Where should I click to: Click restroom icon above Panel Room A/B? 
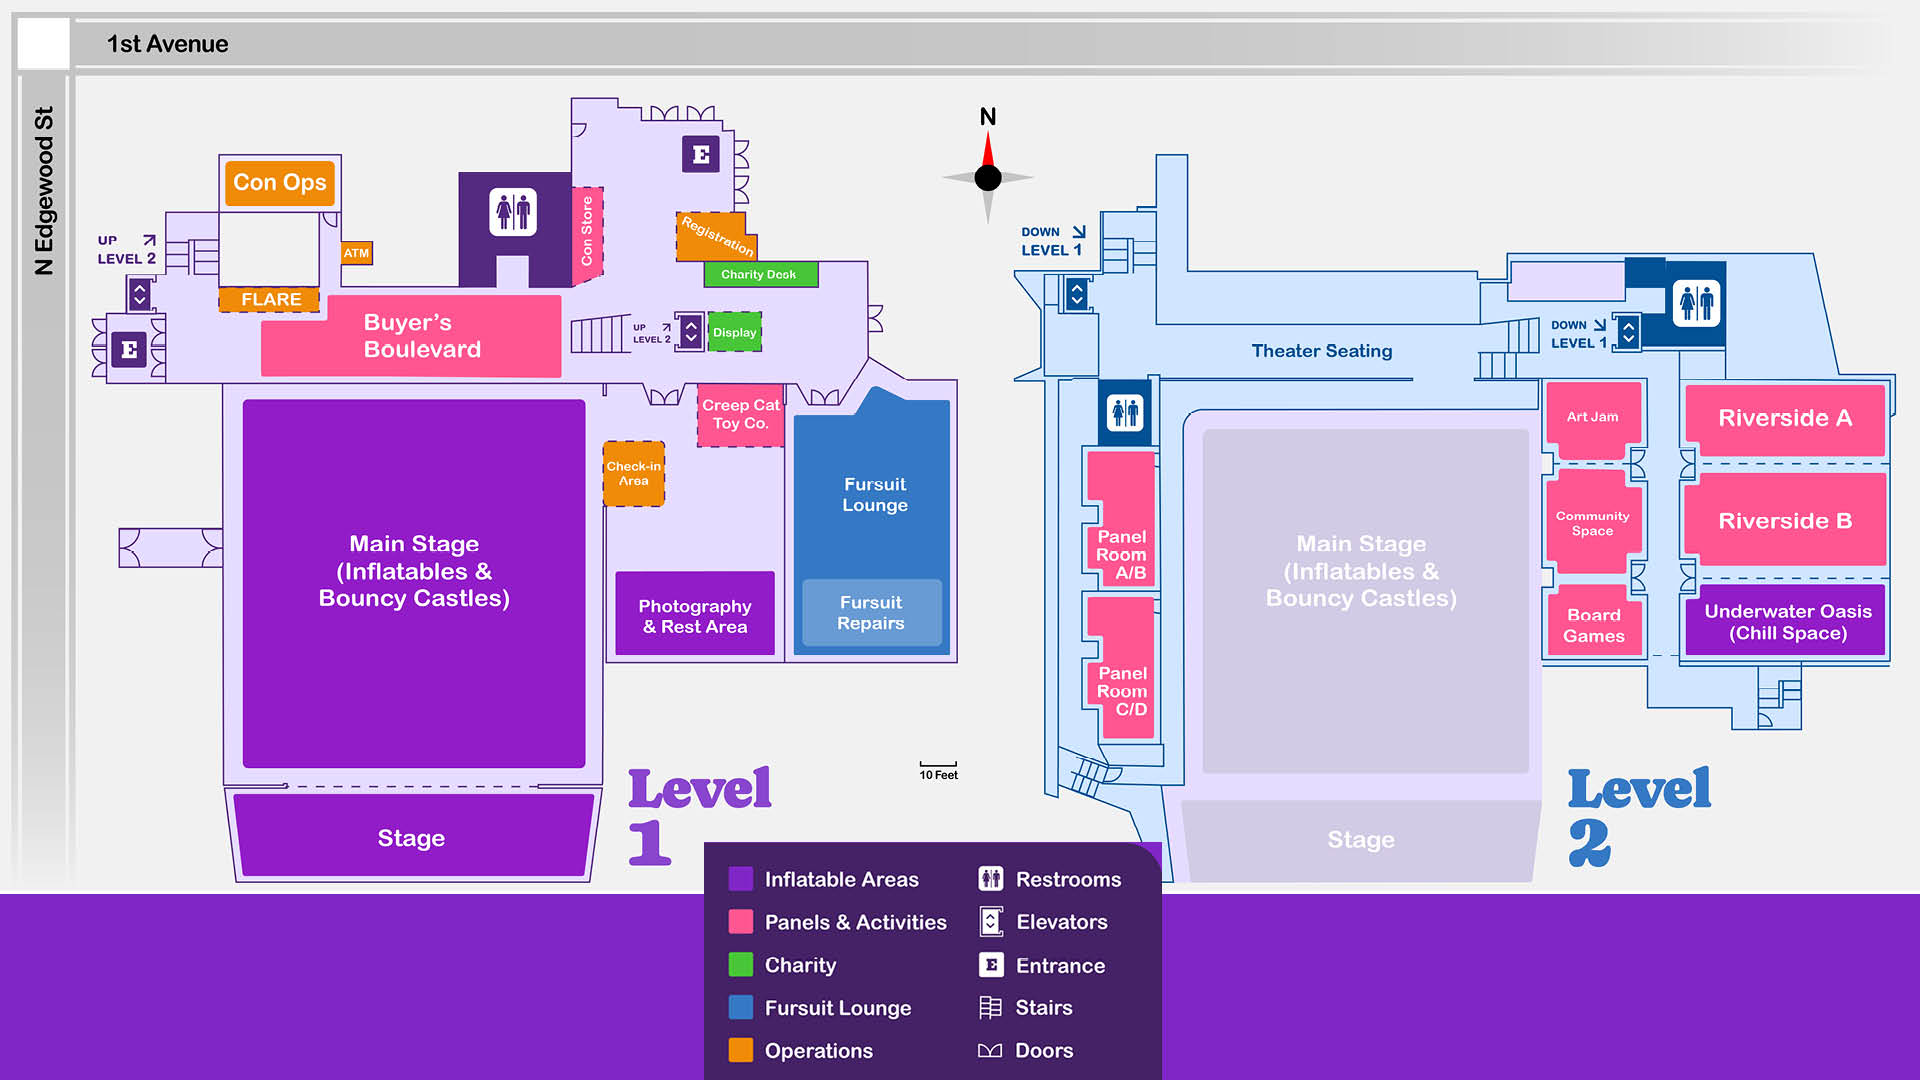coord(1125,412)
